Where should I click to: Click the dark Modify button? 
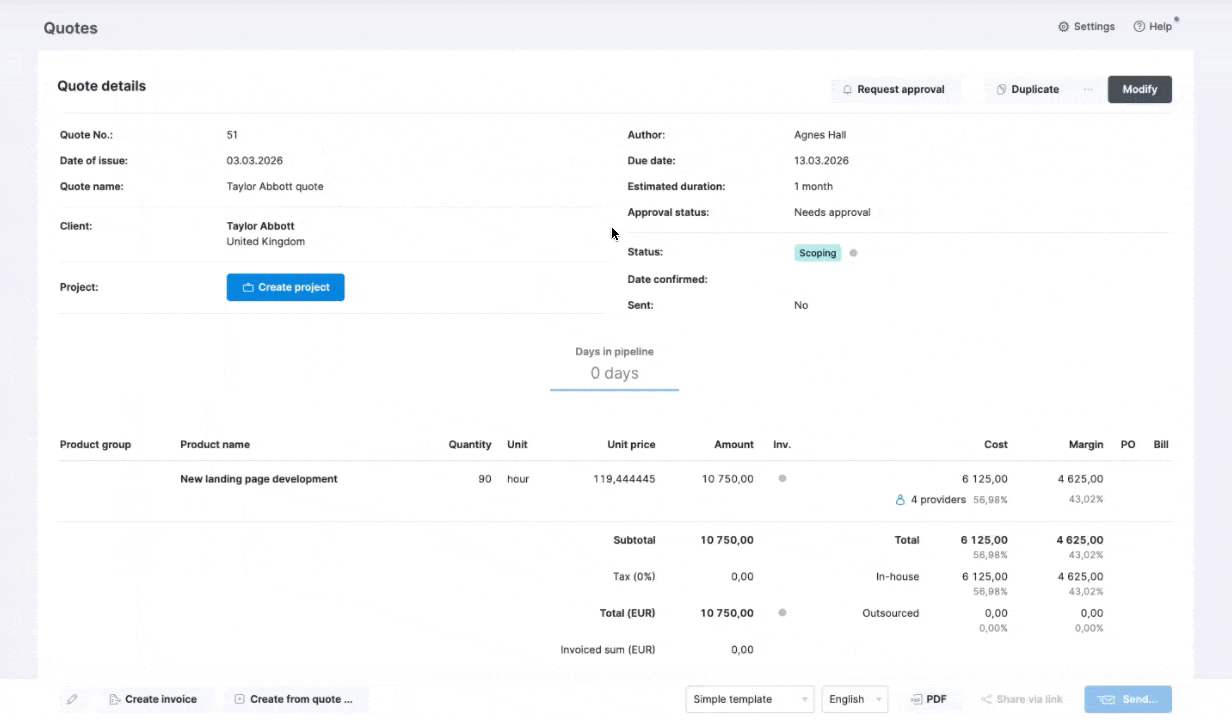1139,89
